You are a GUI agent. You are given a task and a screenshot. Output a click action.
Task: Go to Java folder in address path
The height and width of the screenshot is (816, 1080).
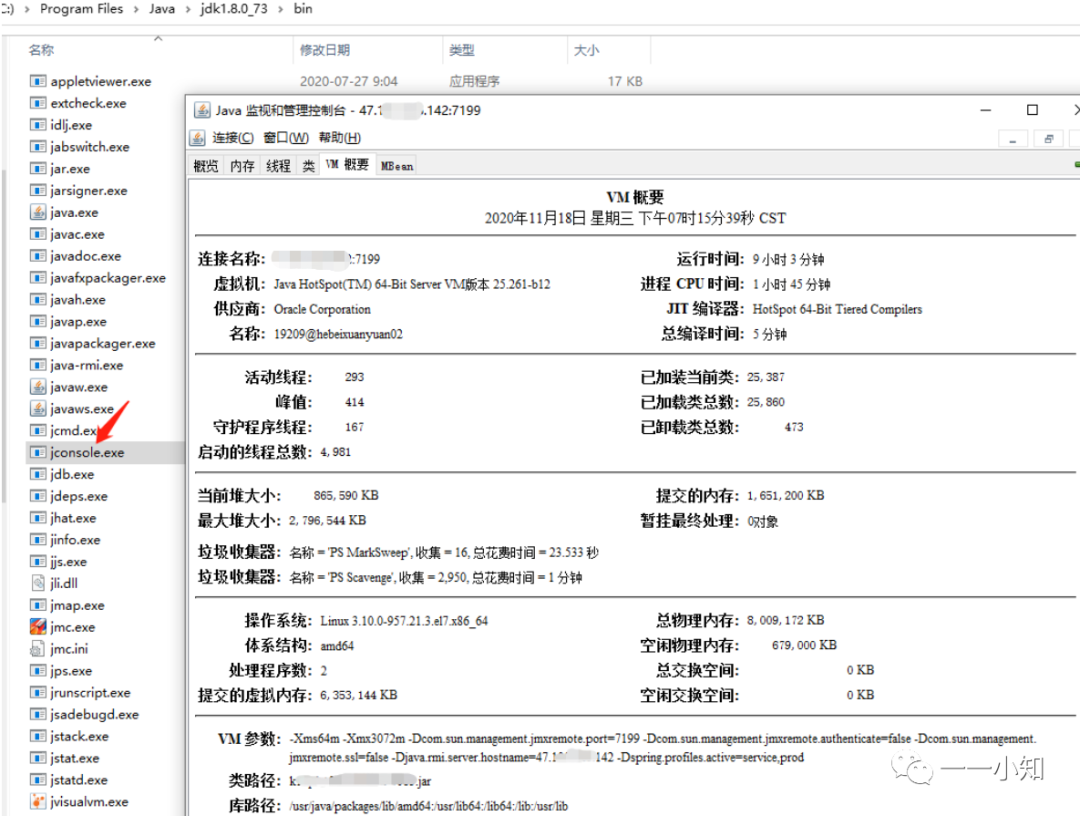point(162,9)
